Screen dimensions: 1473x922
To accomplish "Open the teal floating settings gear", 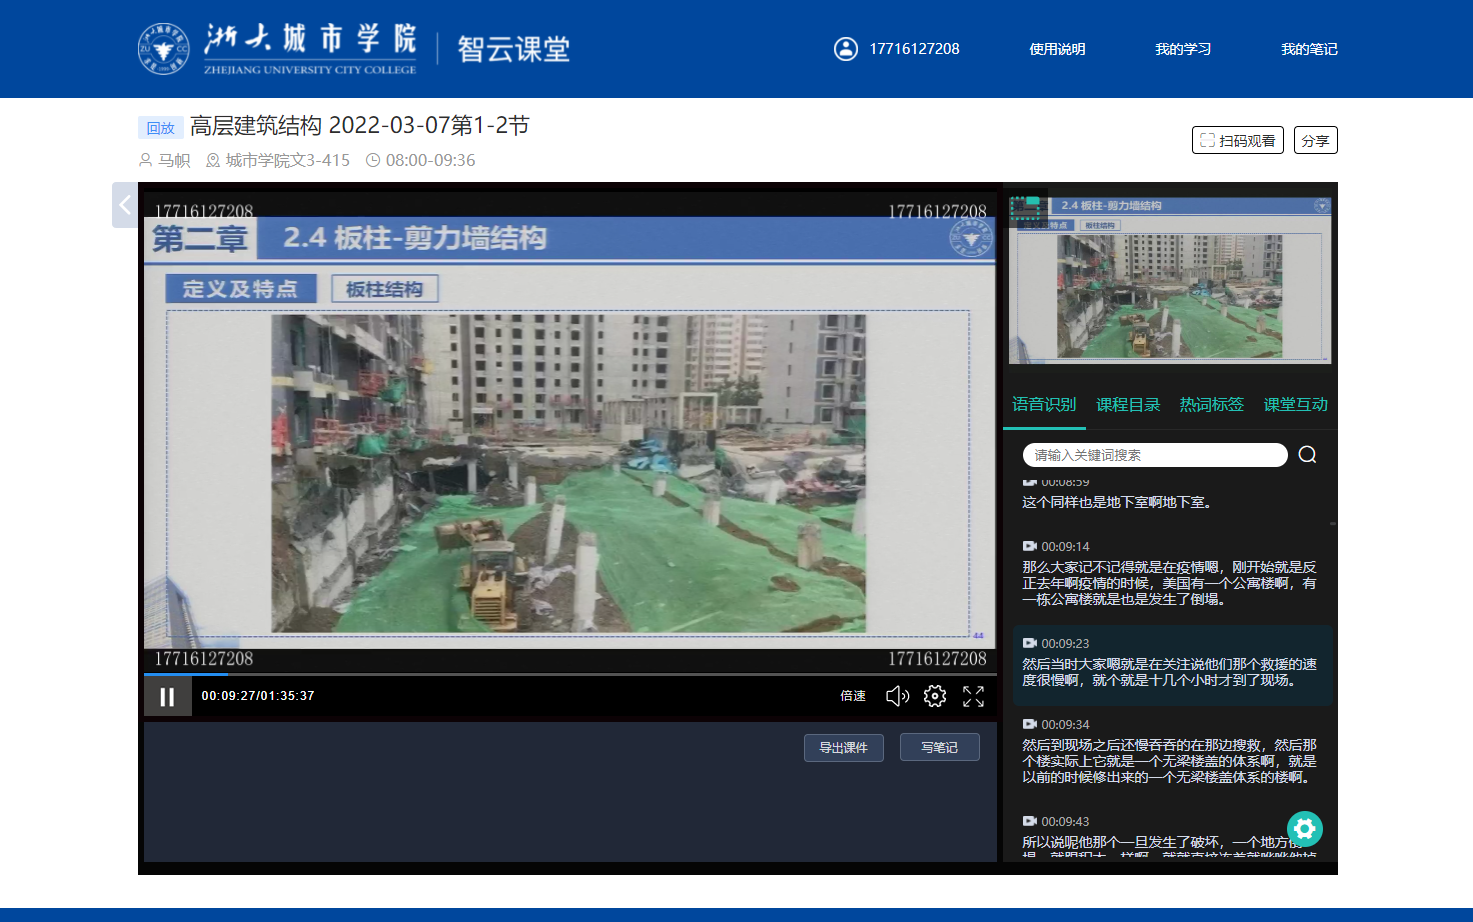I will [1305, 828].
